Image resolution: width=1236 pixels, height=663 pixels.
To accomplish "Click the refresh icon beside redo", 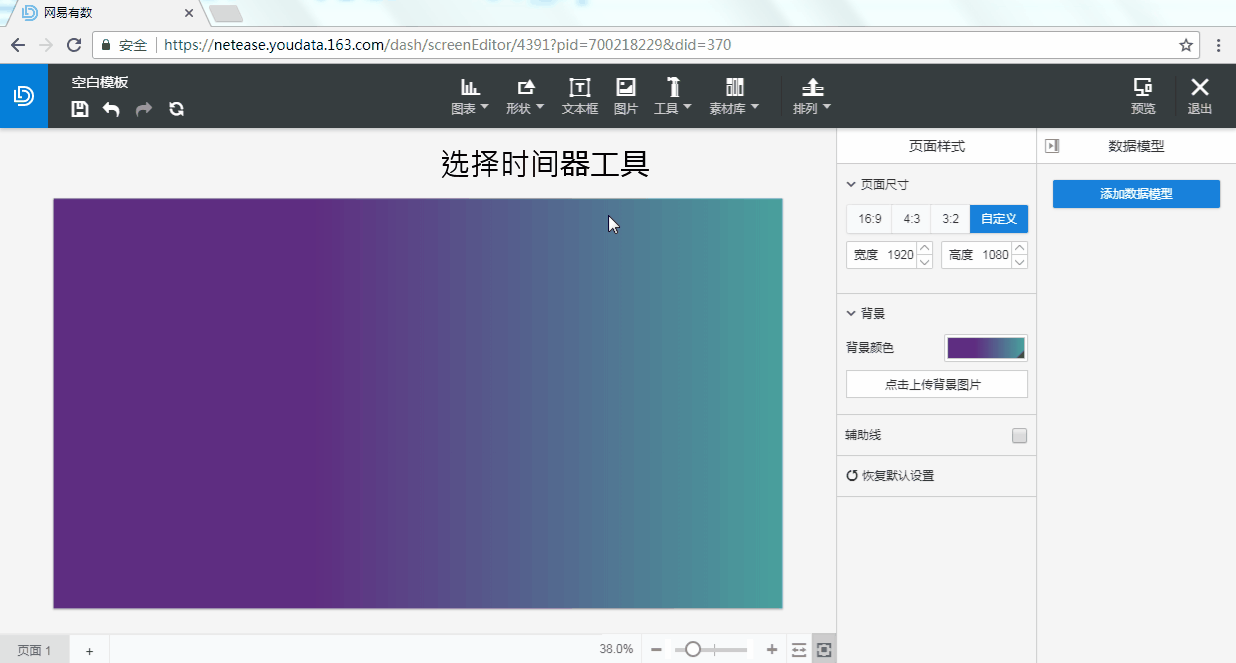I will 176,109.
